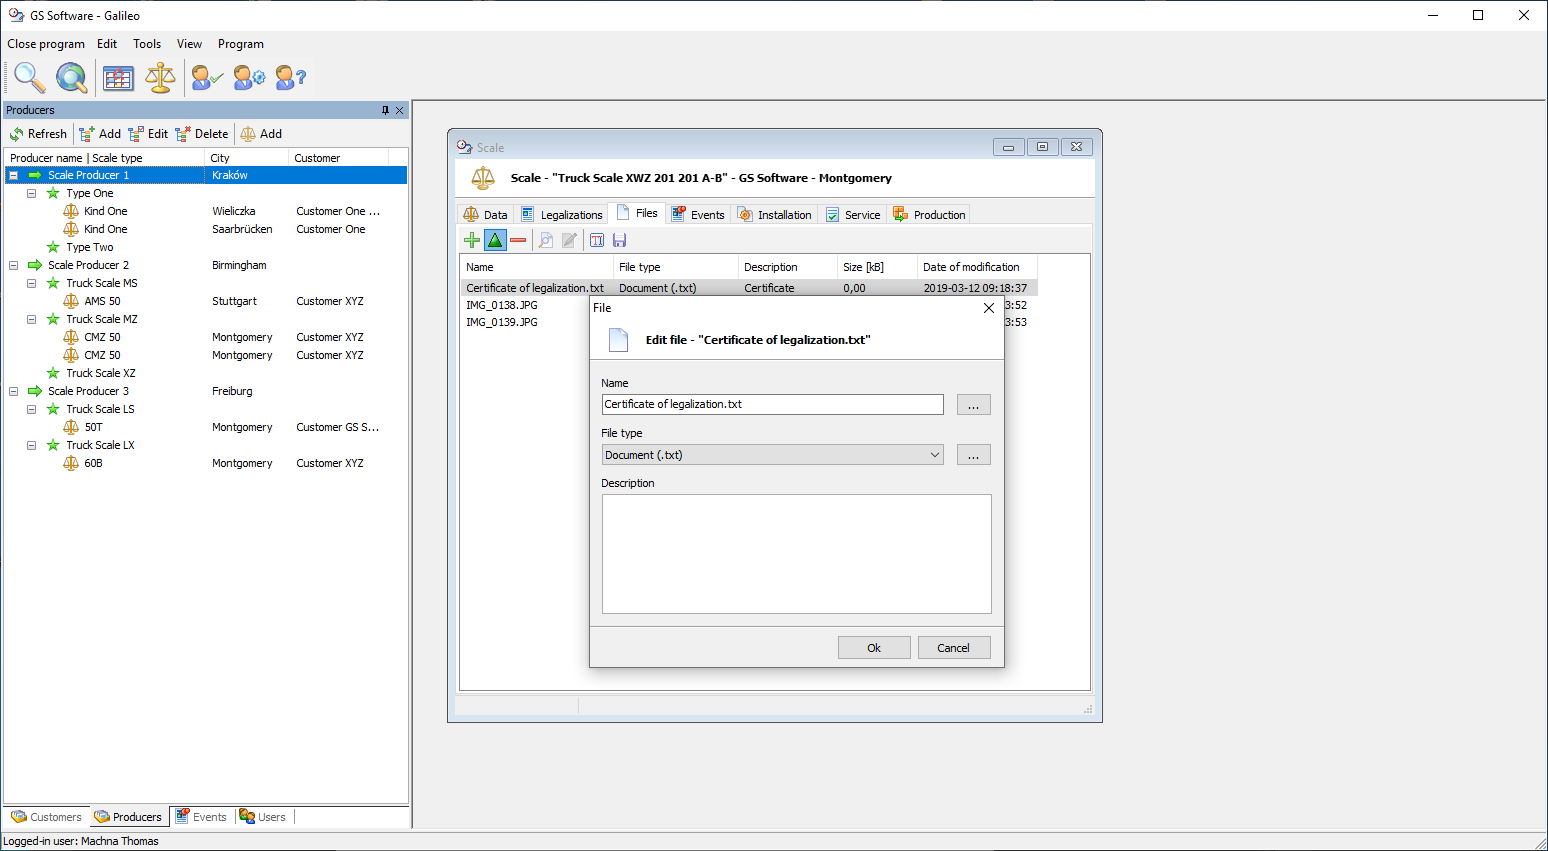Click the magnifying glass search toolbar icon
Image resolution: width=1548 pixels, height=851 pixels.
pos(29,77)
